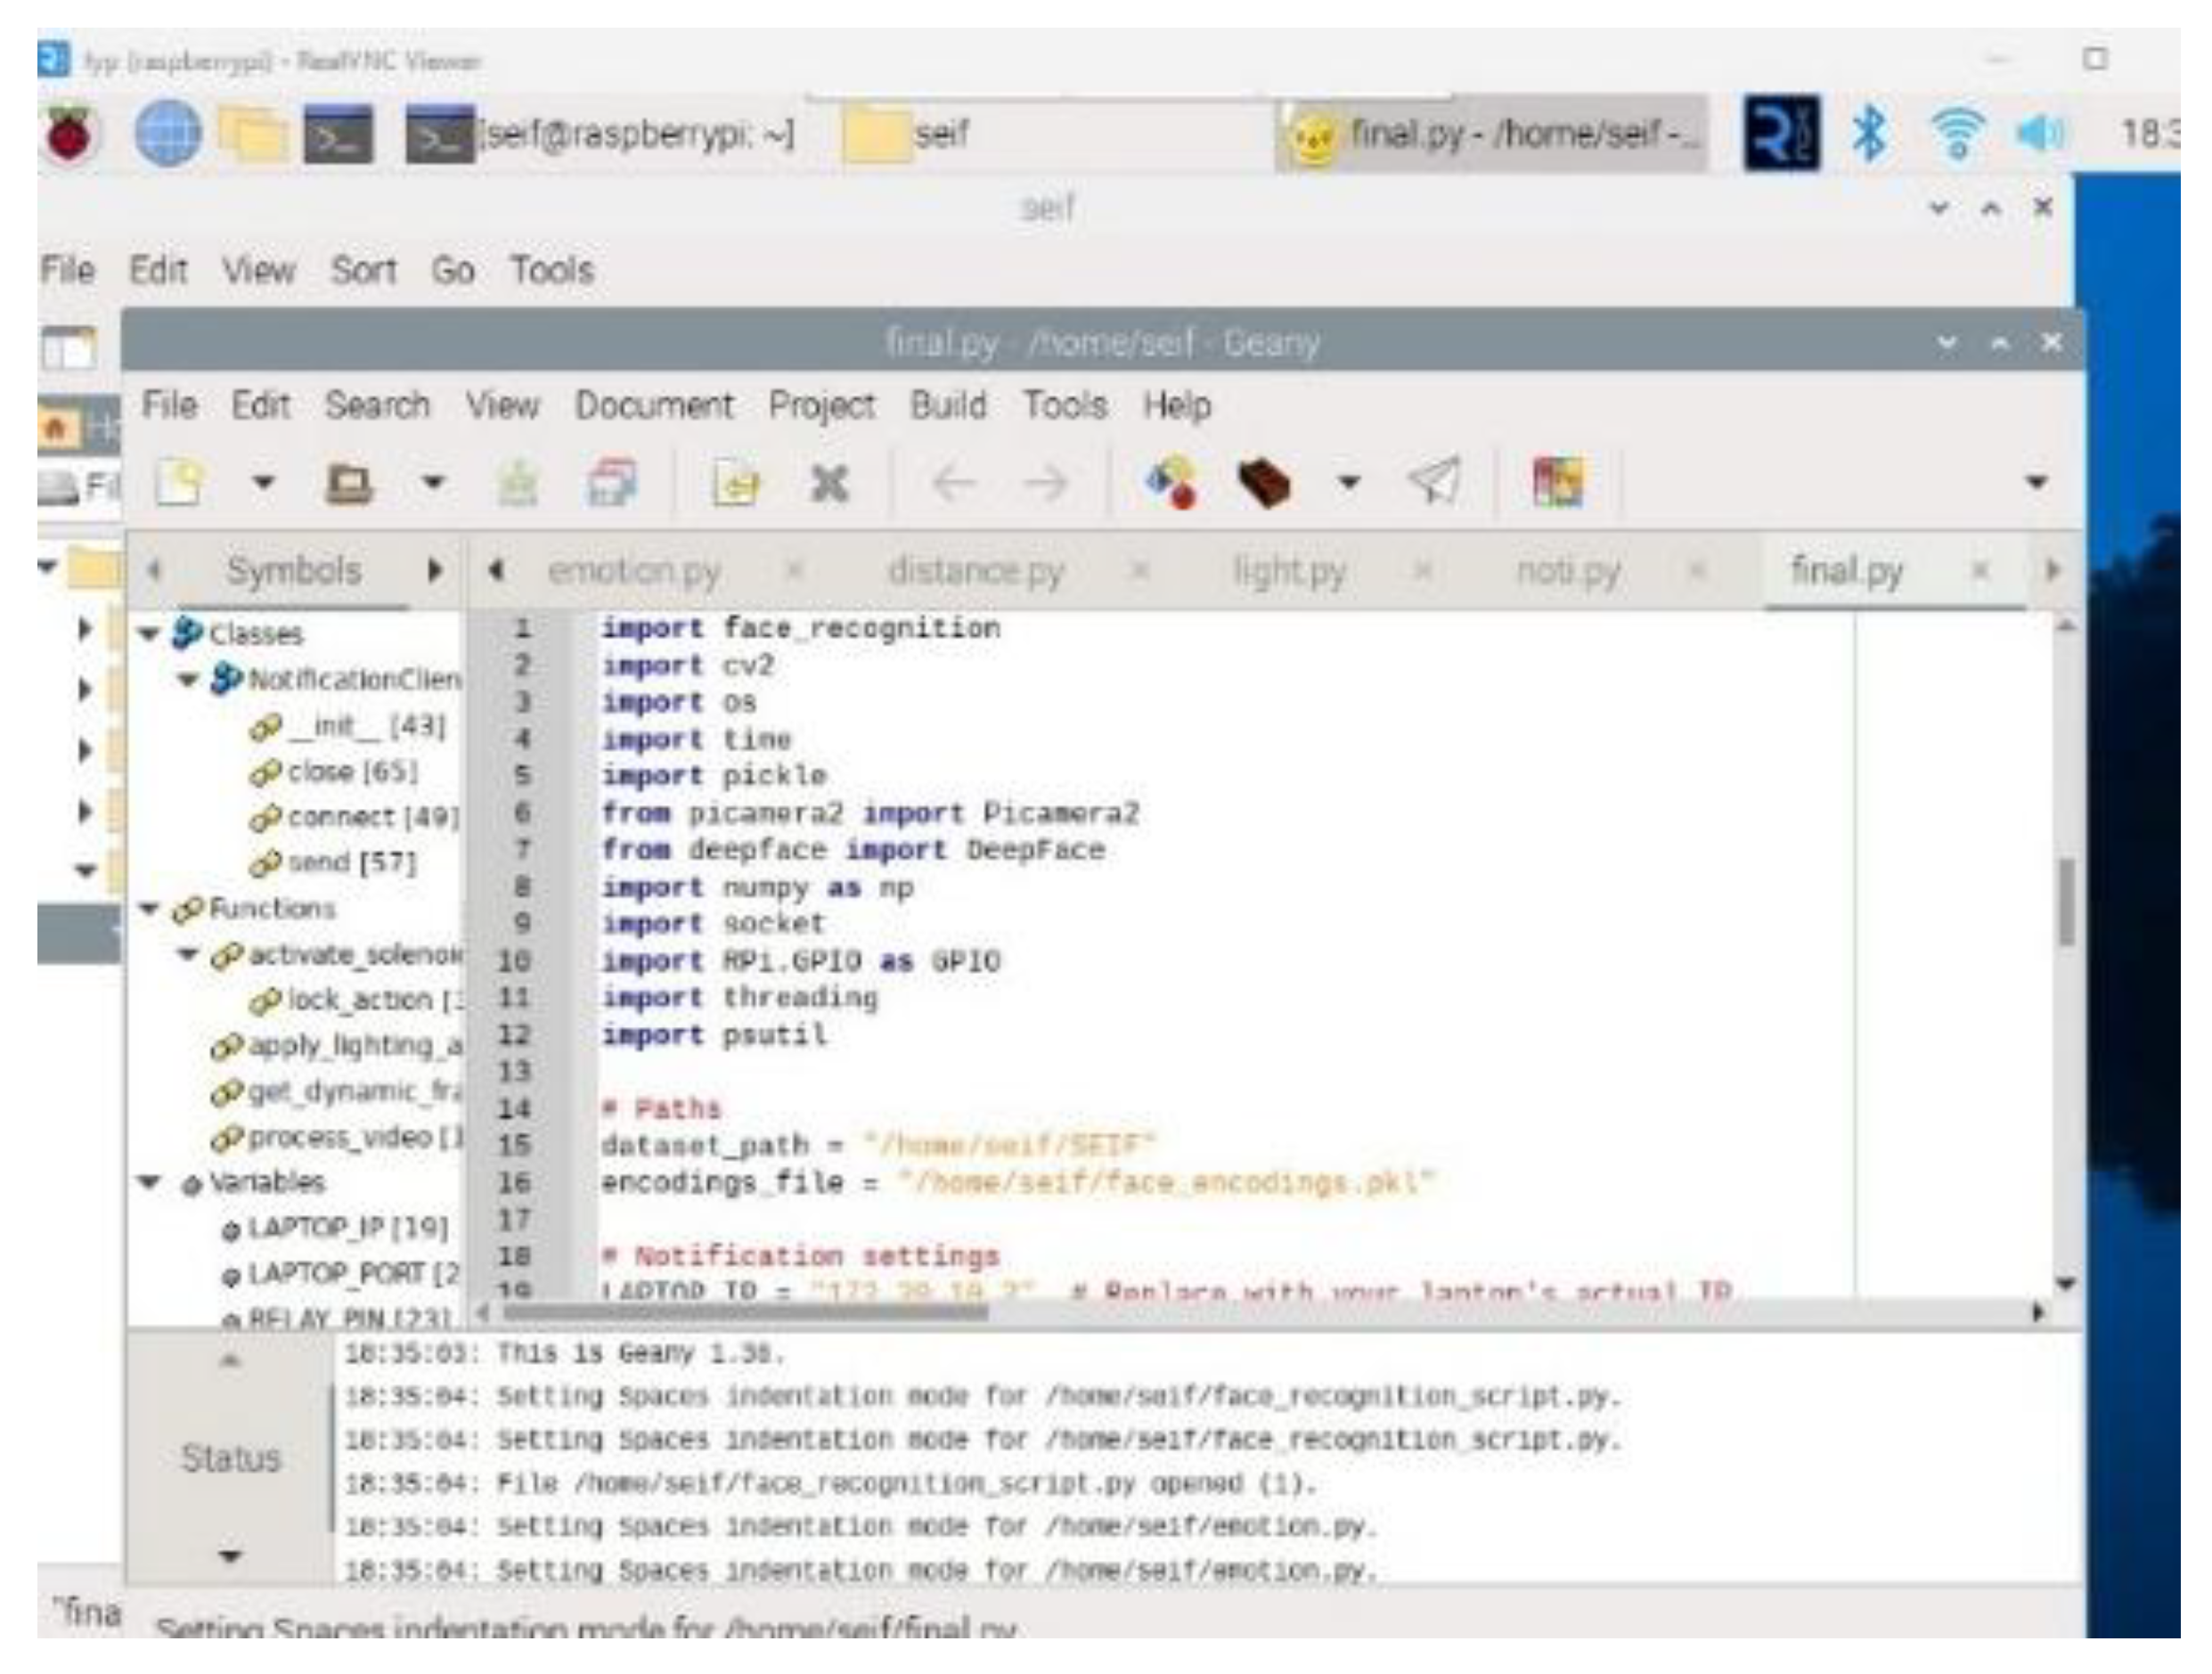Click the build brick icon
The image size is (2212, 1674).
(x=1263, y=484)
